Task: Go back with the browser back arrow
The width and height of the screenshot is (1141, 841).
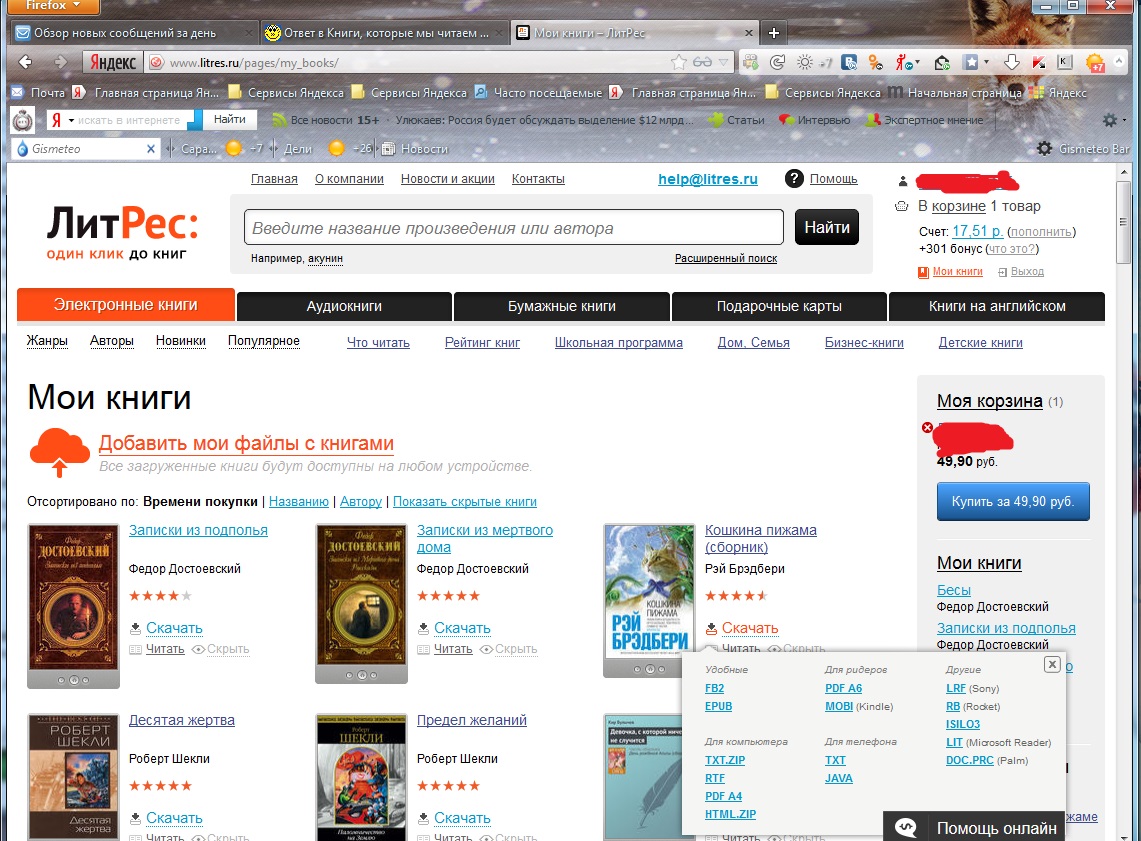Action: point(25,62)
